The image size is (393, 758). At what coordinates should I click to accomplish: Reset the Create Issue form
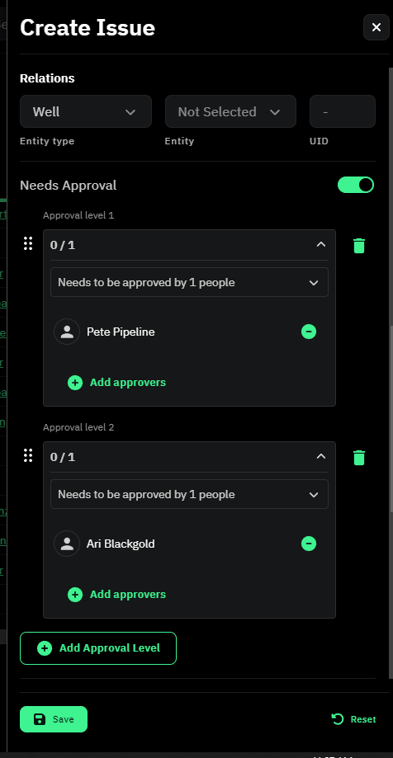353,719
